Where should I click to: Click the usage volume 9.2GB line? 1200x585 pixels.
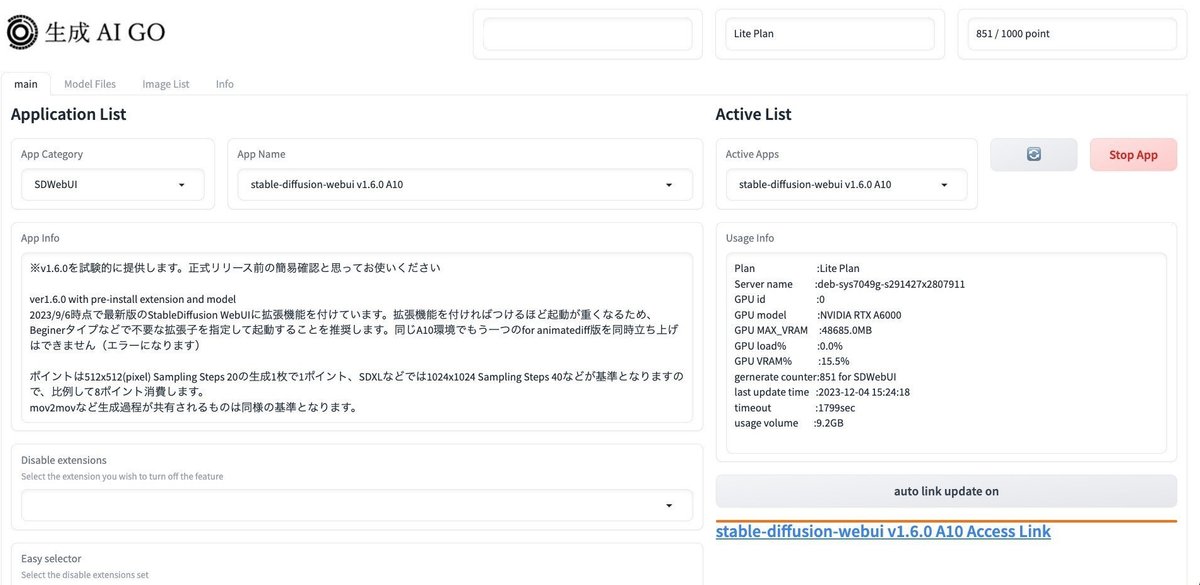click(790, 423)
